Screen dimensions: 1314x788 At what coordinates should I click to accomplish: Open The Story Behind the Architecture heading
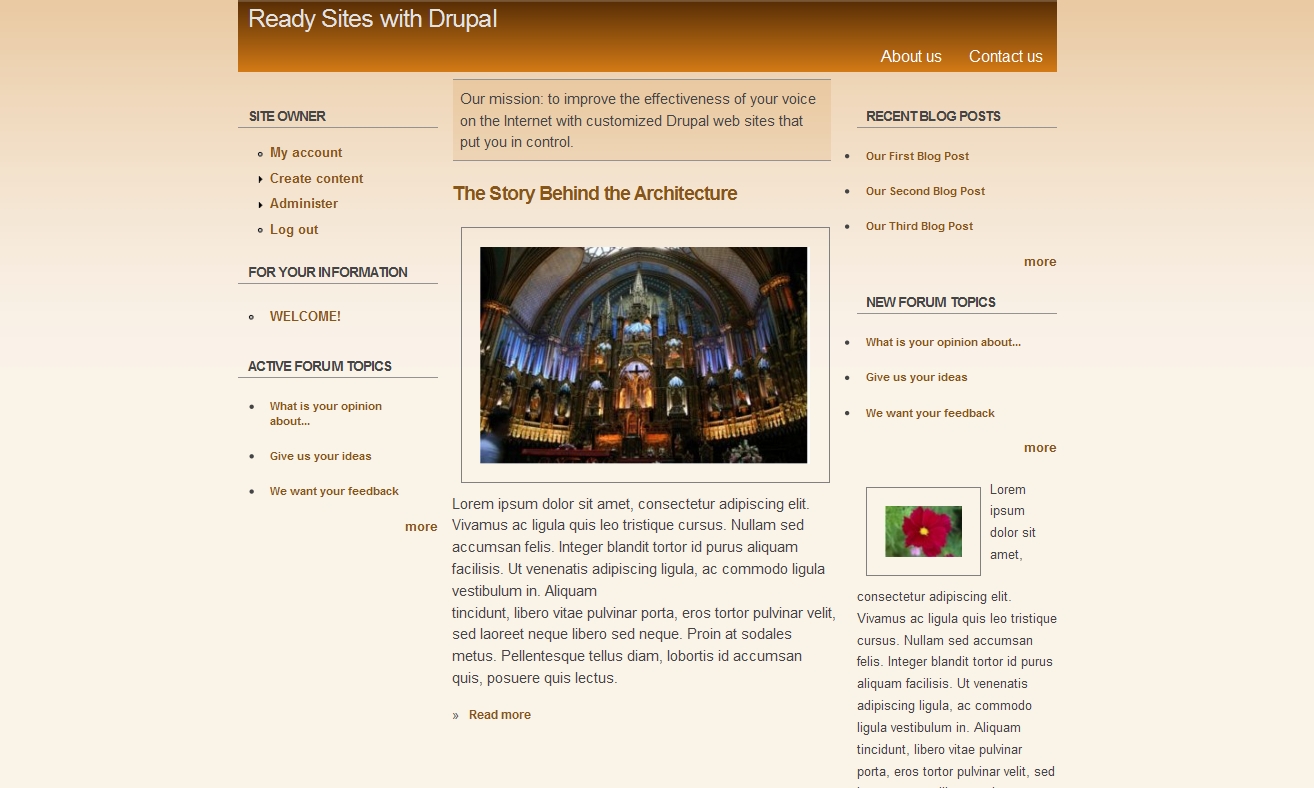pyautogui.click(x=594, y=194)
